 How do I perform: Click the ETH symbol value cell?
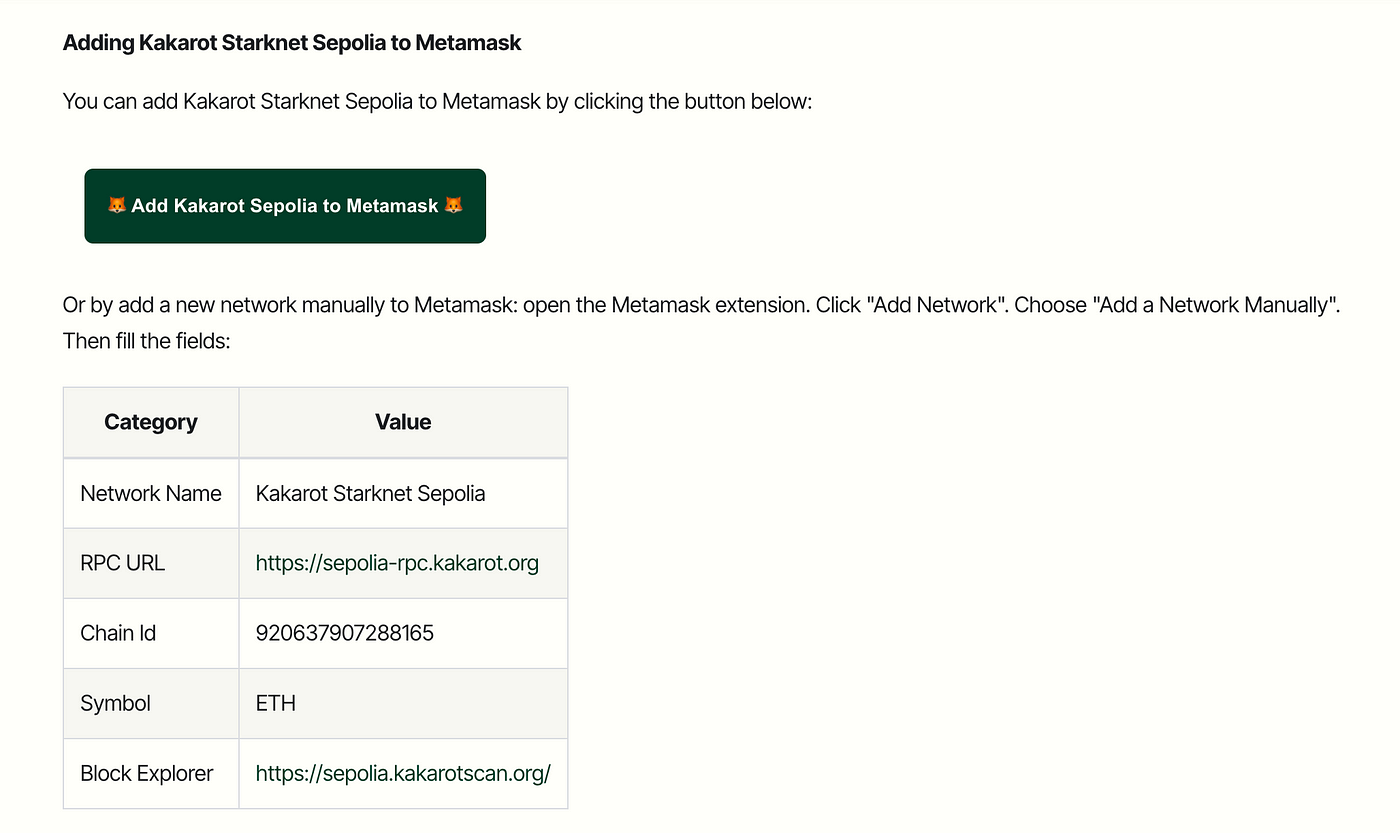[403, 703]
